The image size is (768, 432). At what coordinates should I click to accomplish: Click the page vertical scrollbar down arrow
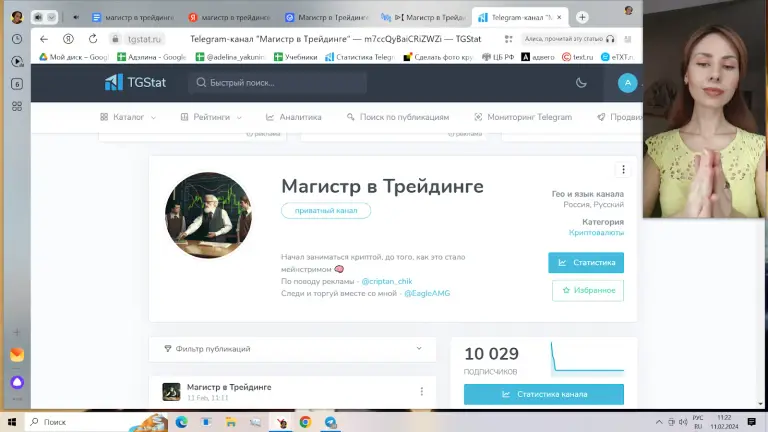760,404
